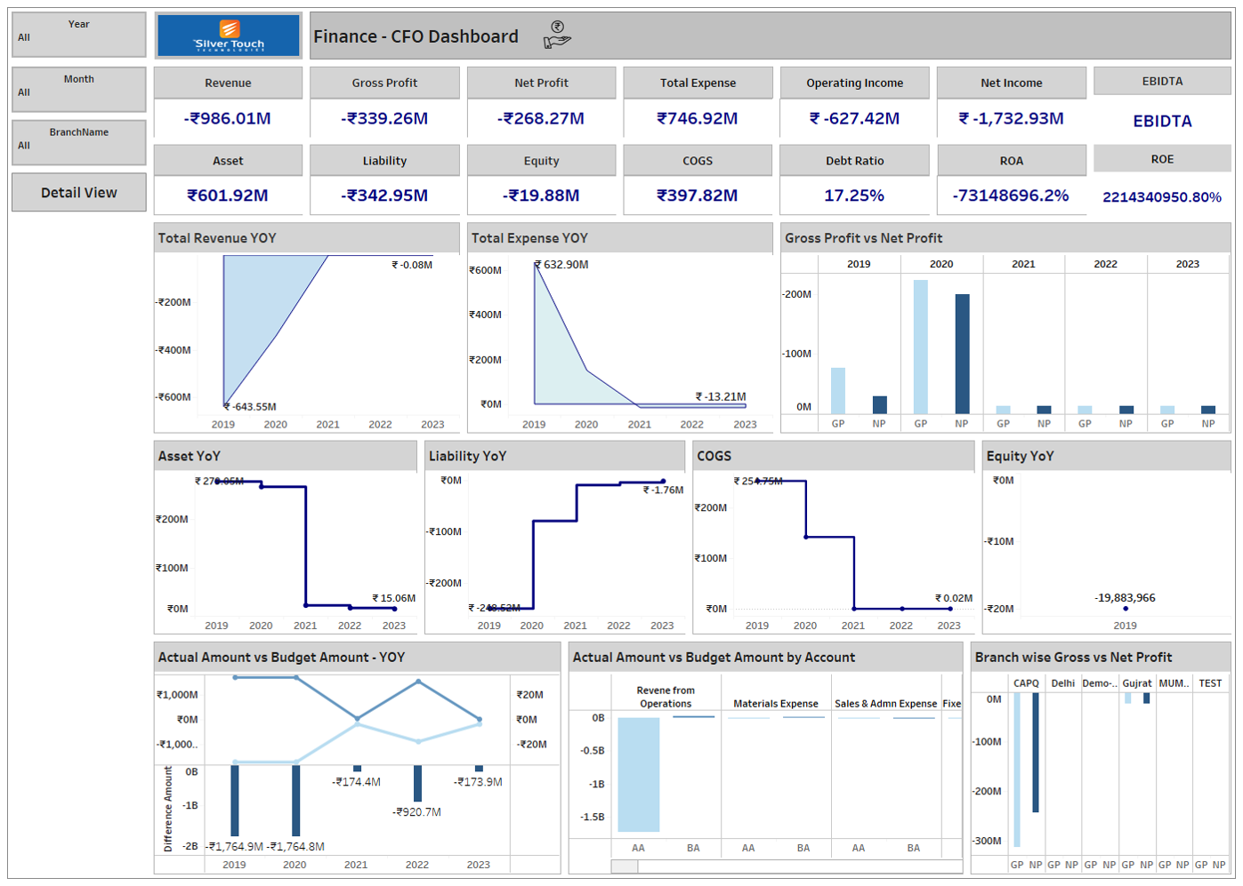Select the Debt Ratio 17.25% value
Viewport: 1243px width, 886px height.
(x=854, y=196)
